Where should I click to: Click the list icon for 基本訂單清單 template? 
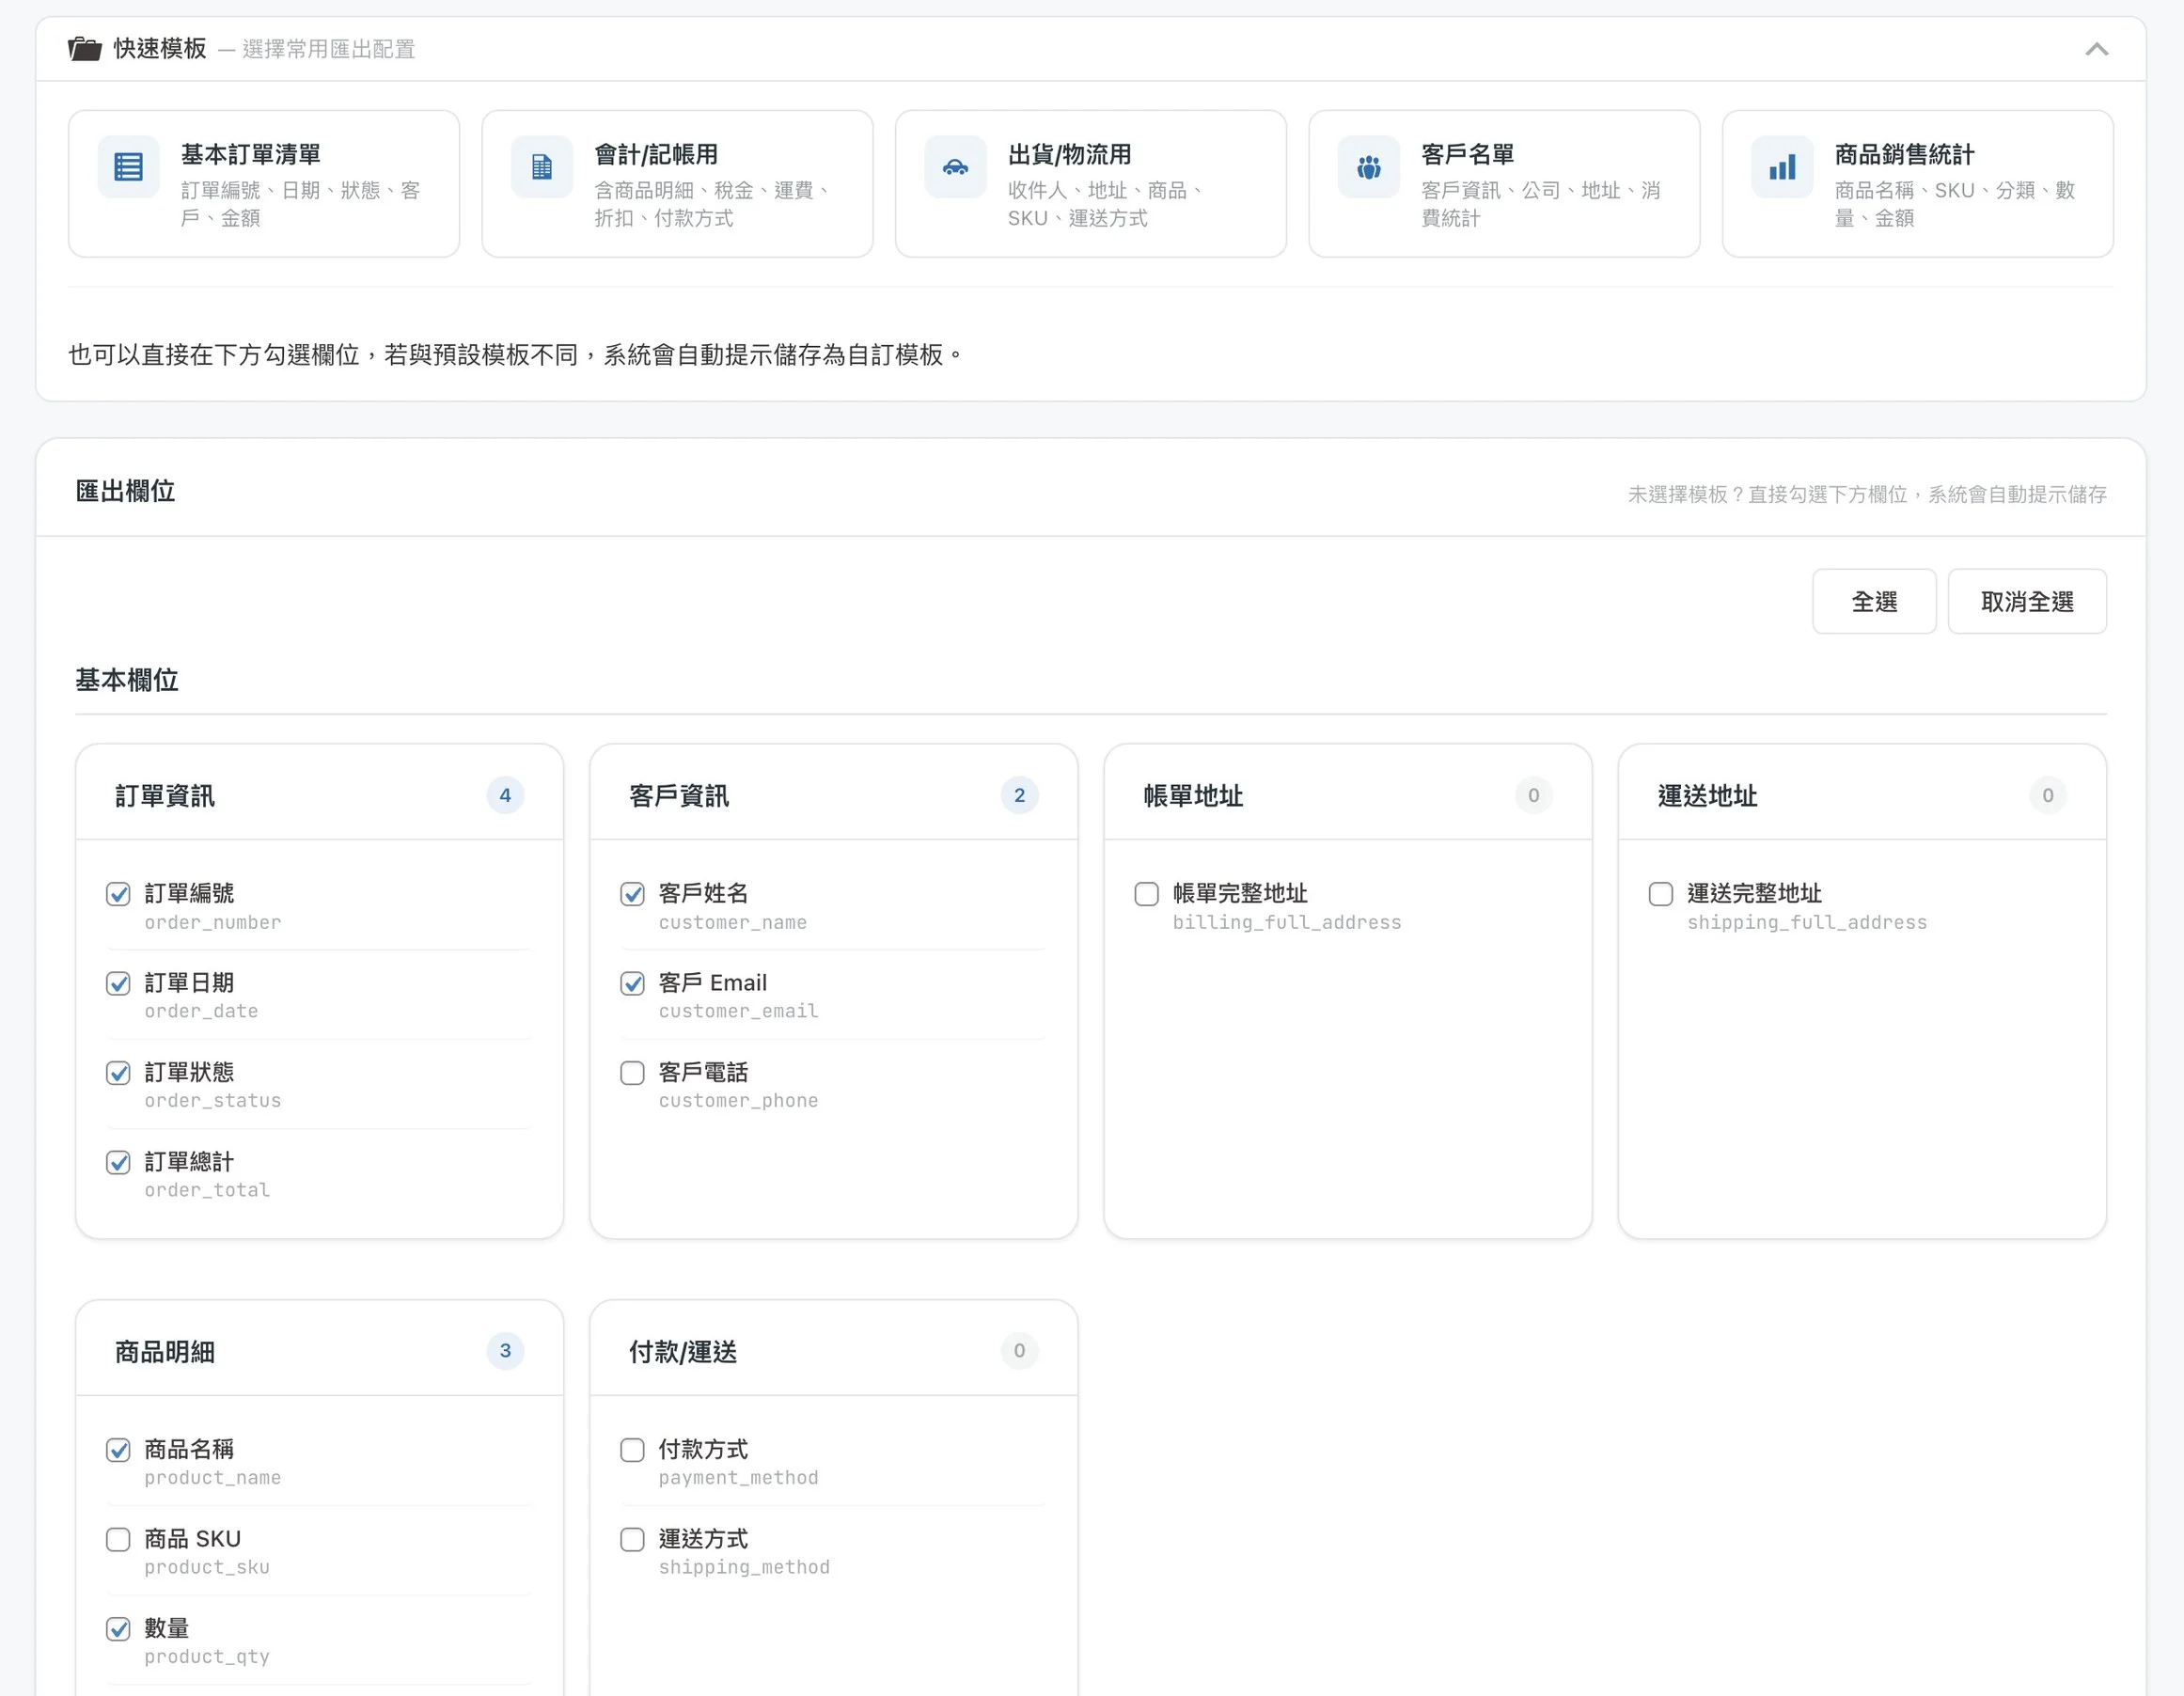[128, 166]
